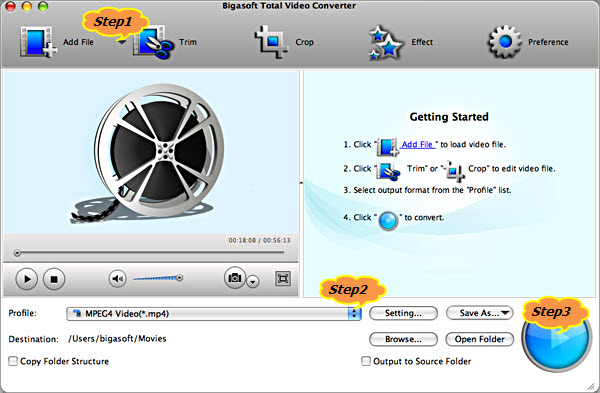This screenshot has height=393, width=600.
Task: Enable Copy Folder Structure checkbox
Action: tap(13, 361)
